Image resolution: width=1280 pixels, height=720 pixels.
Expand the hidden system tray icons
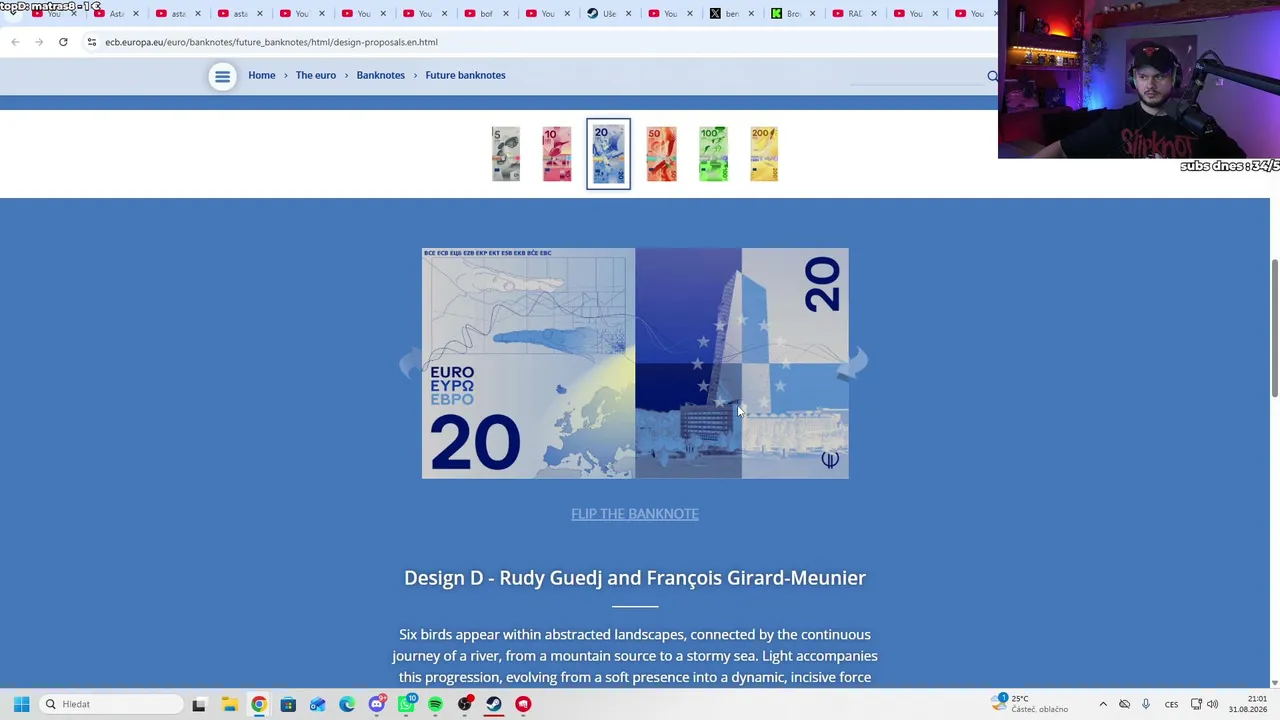pos(1103,704)
